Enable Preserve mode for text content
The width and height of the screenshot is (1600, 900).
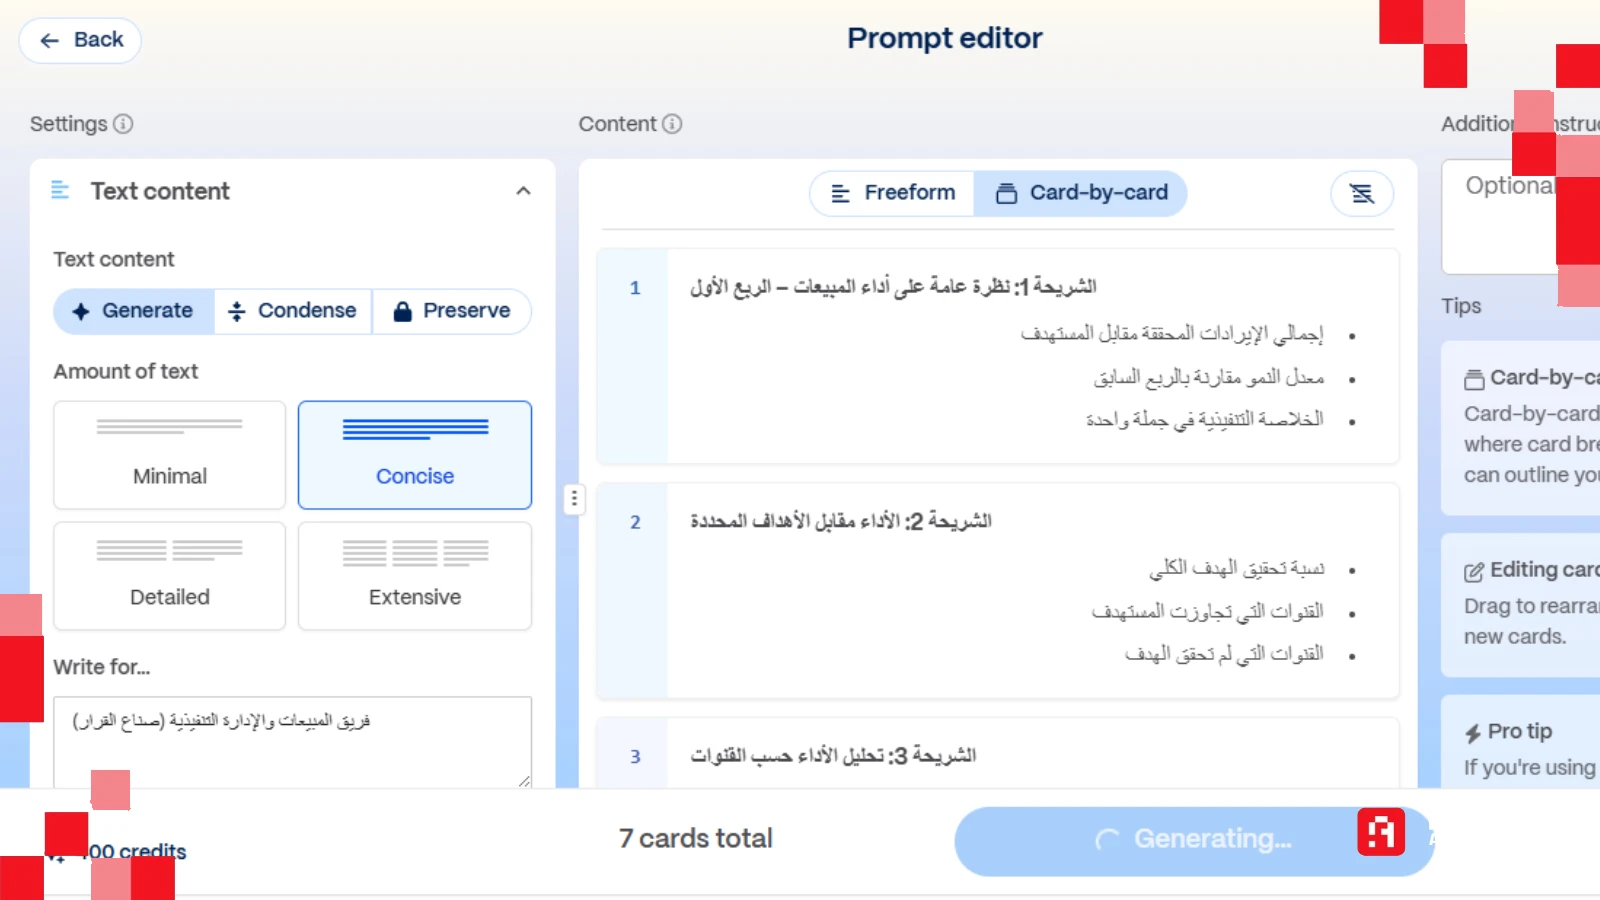click(452, 311)
